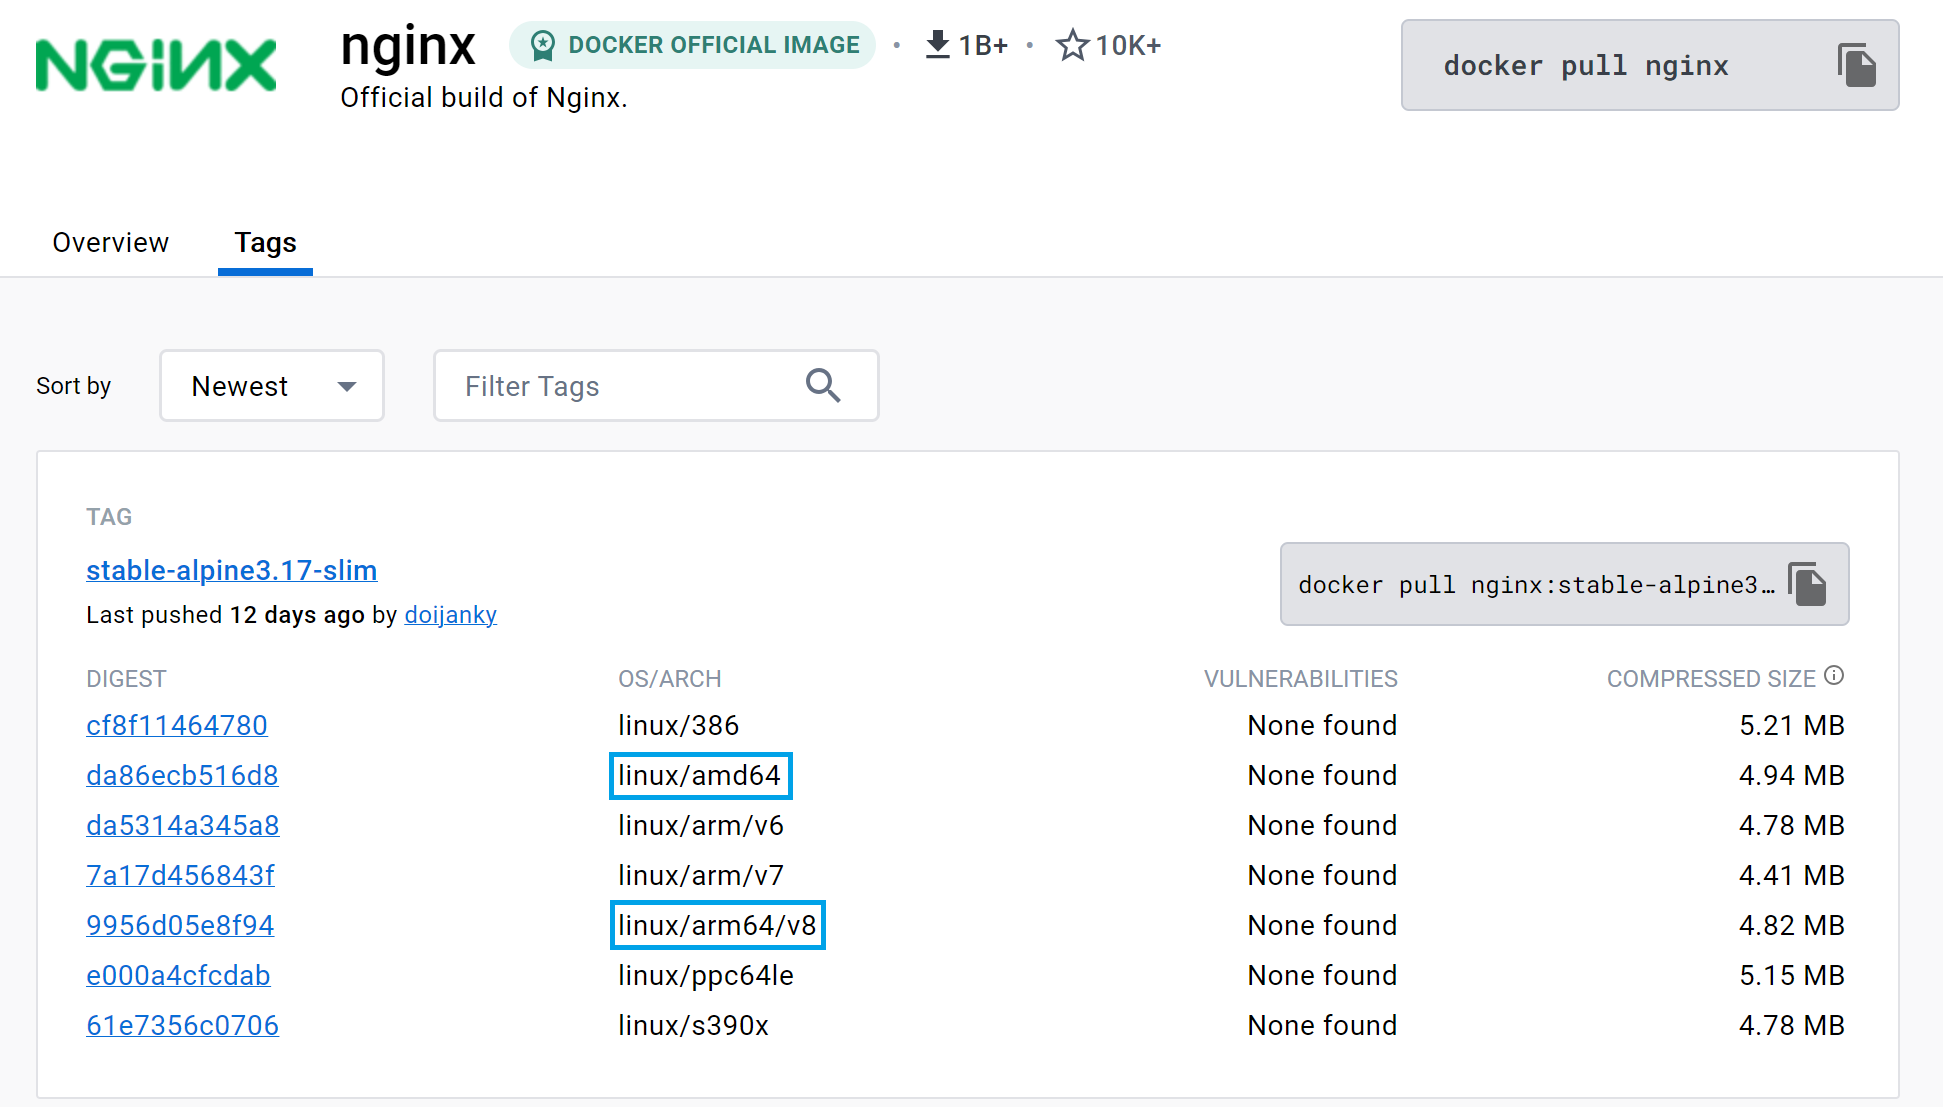1943x1107 pixels.
Task: Click the linux/amd64 architecture text
Action: point(700,775)
